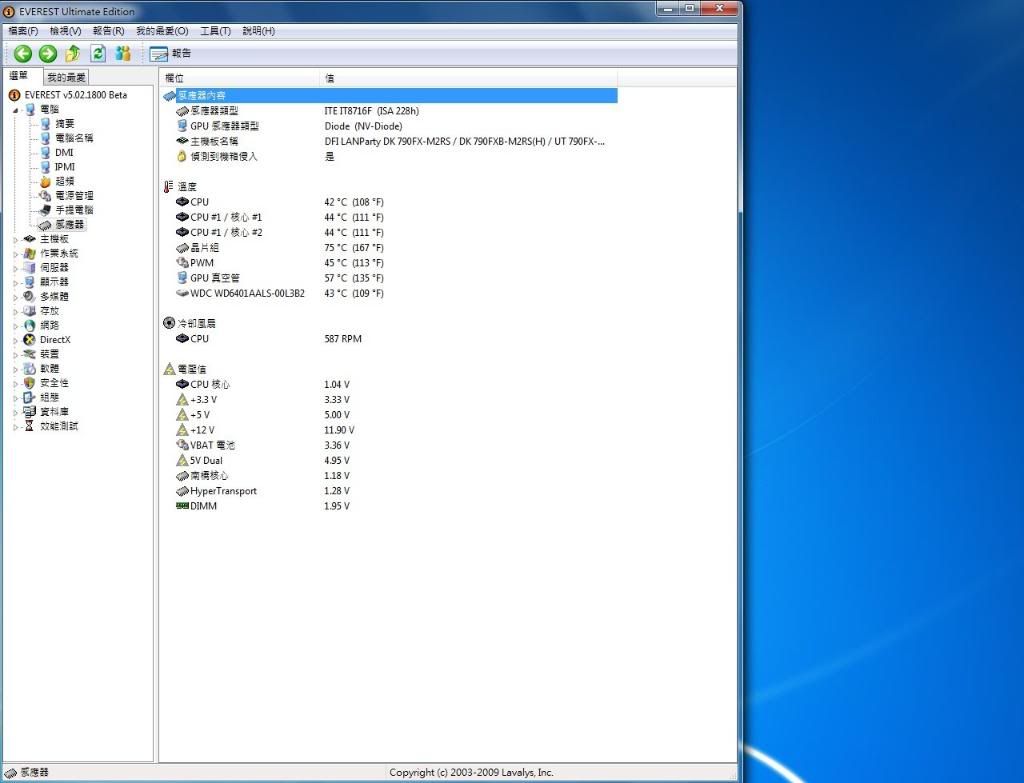Click the warning triangle icon beside 電壓值
Screen dimensions: 1024x783
pos(169,369)
